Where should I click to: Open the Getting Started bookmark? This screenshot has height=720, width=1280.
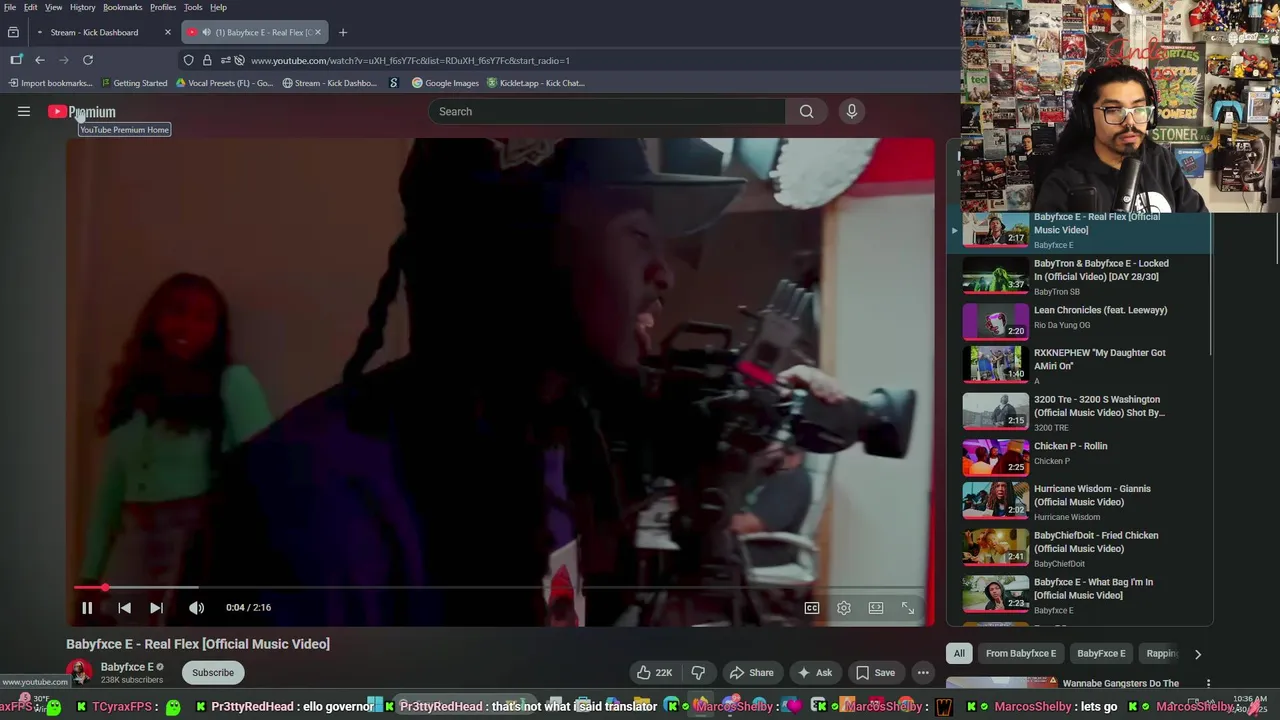click(x=134, y=83)
